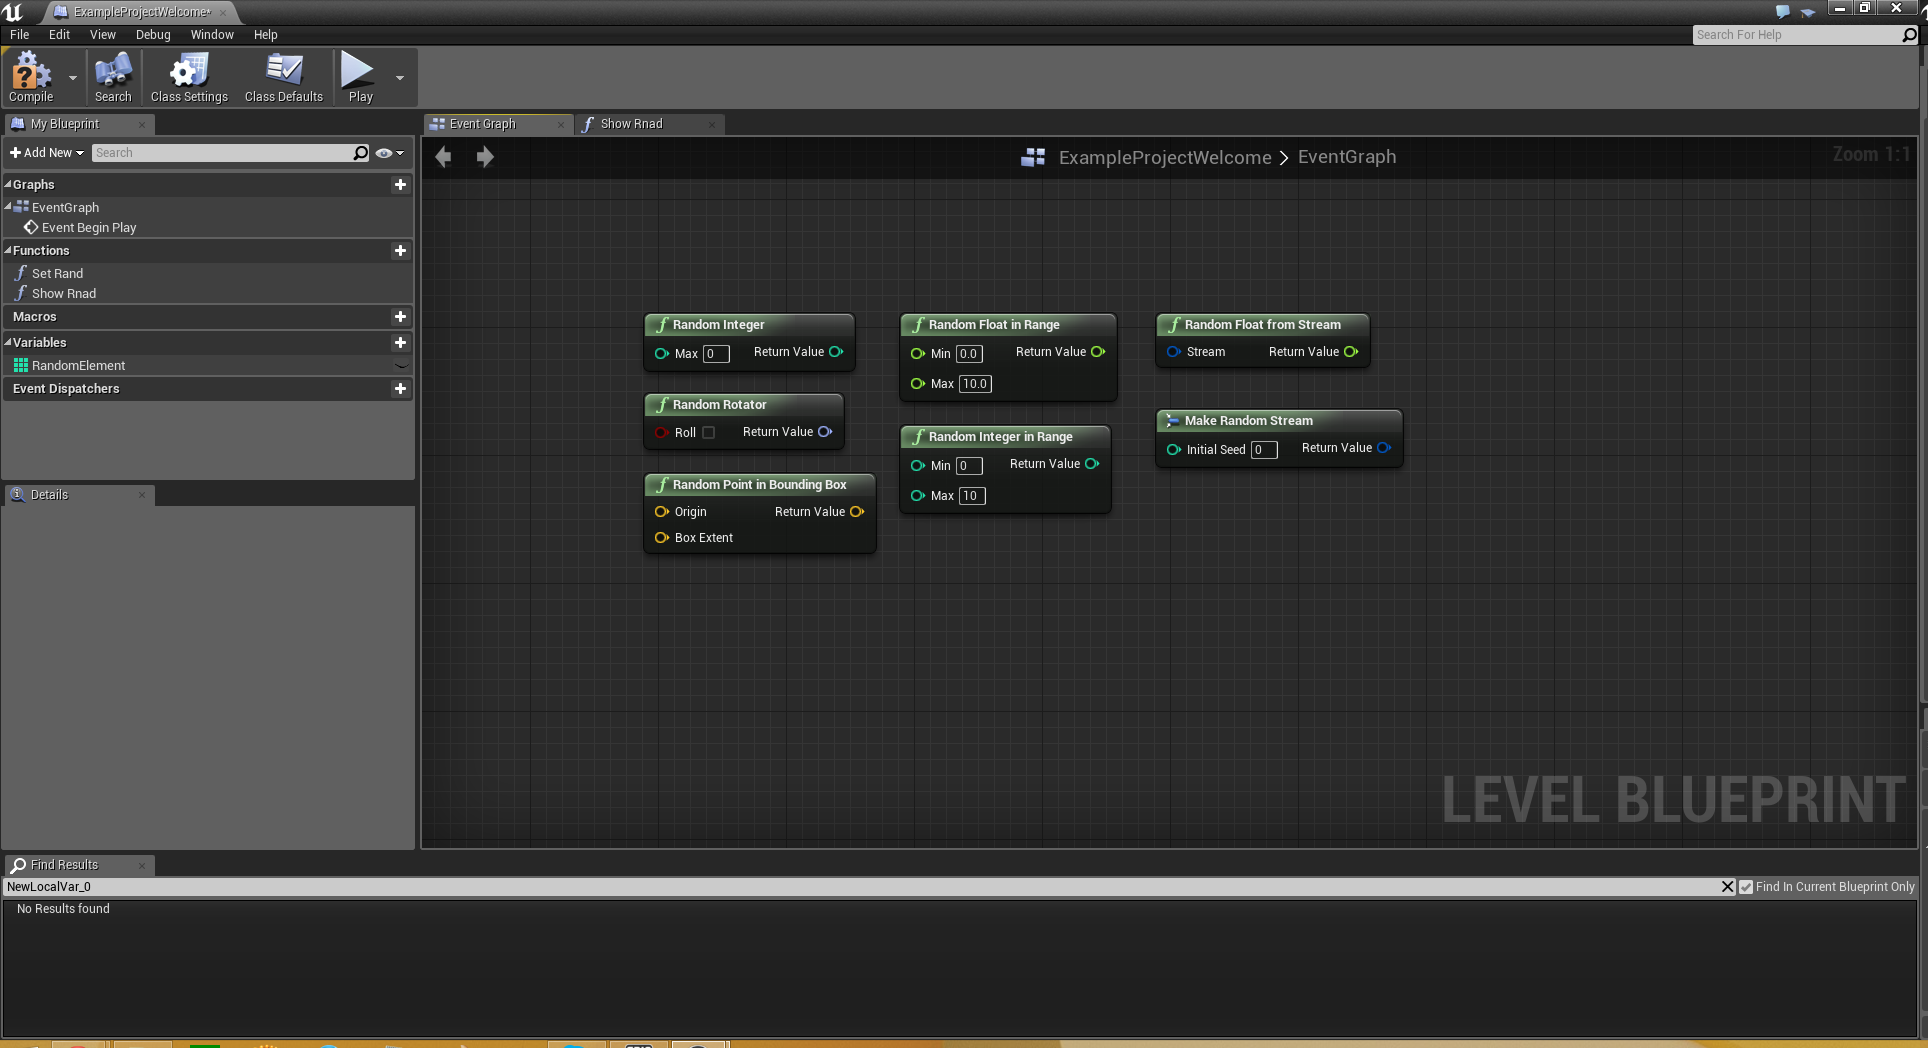The height and width of the screenshot is (1048, 1928).
Task: Click the Search For Help field
Action: tap(1798, 35)
